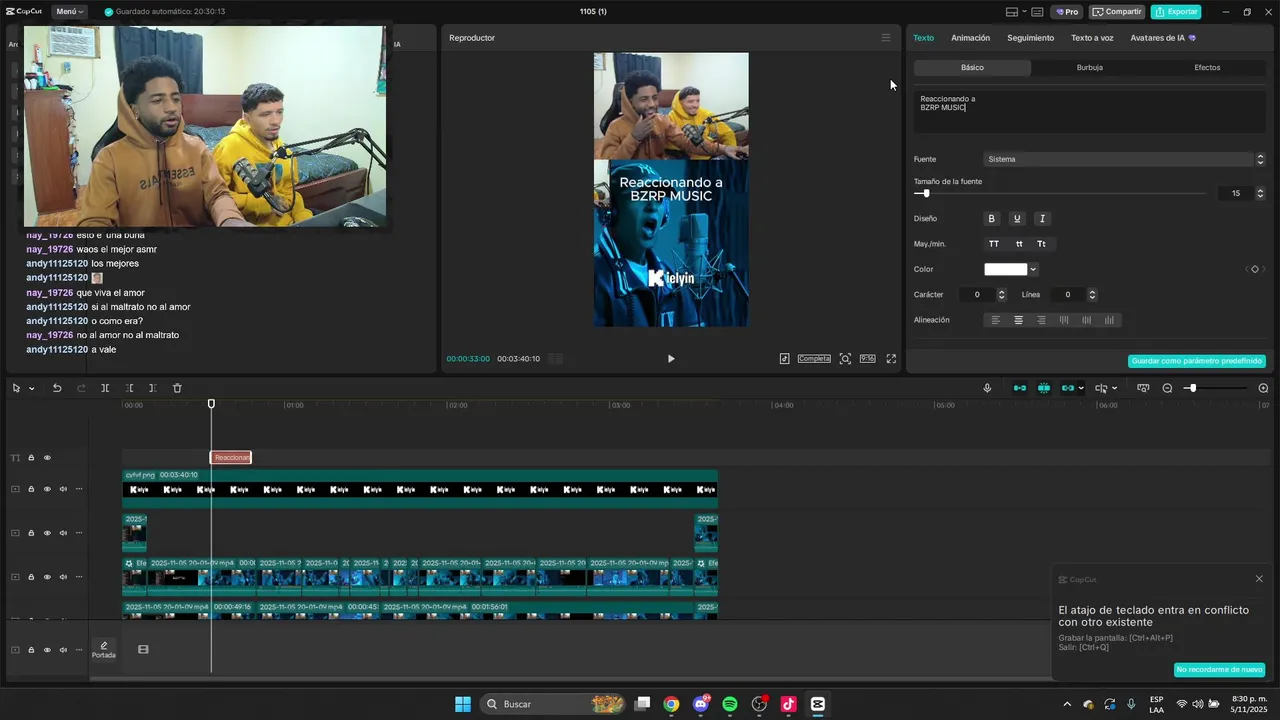Viewport: 1280px width, 720px height.
Task: Select the Burbuja sub-tab
Action: [x=1090, y=68]
